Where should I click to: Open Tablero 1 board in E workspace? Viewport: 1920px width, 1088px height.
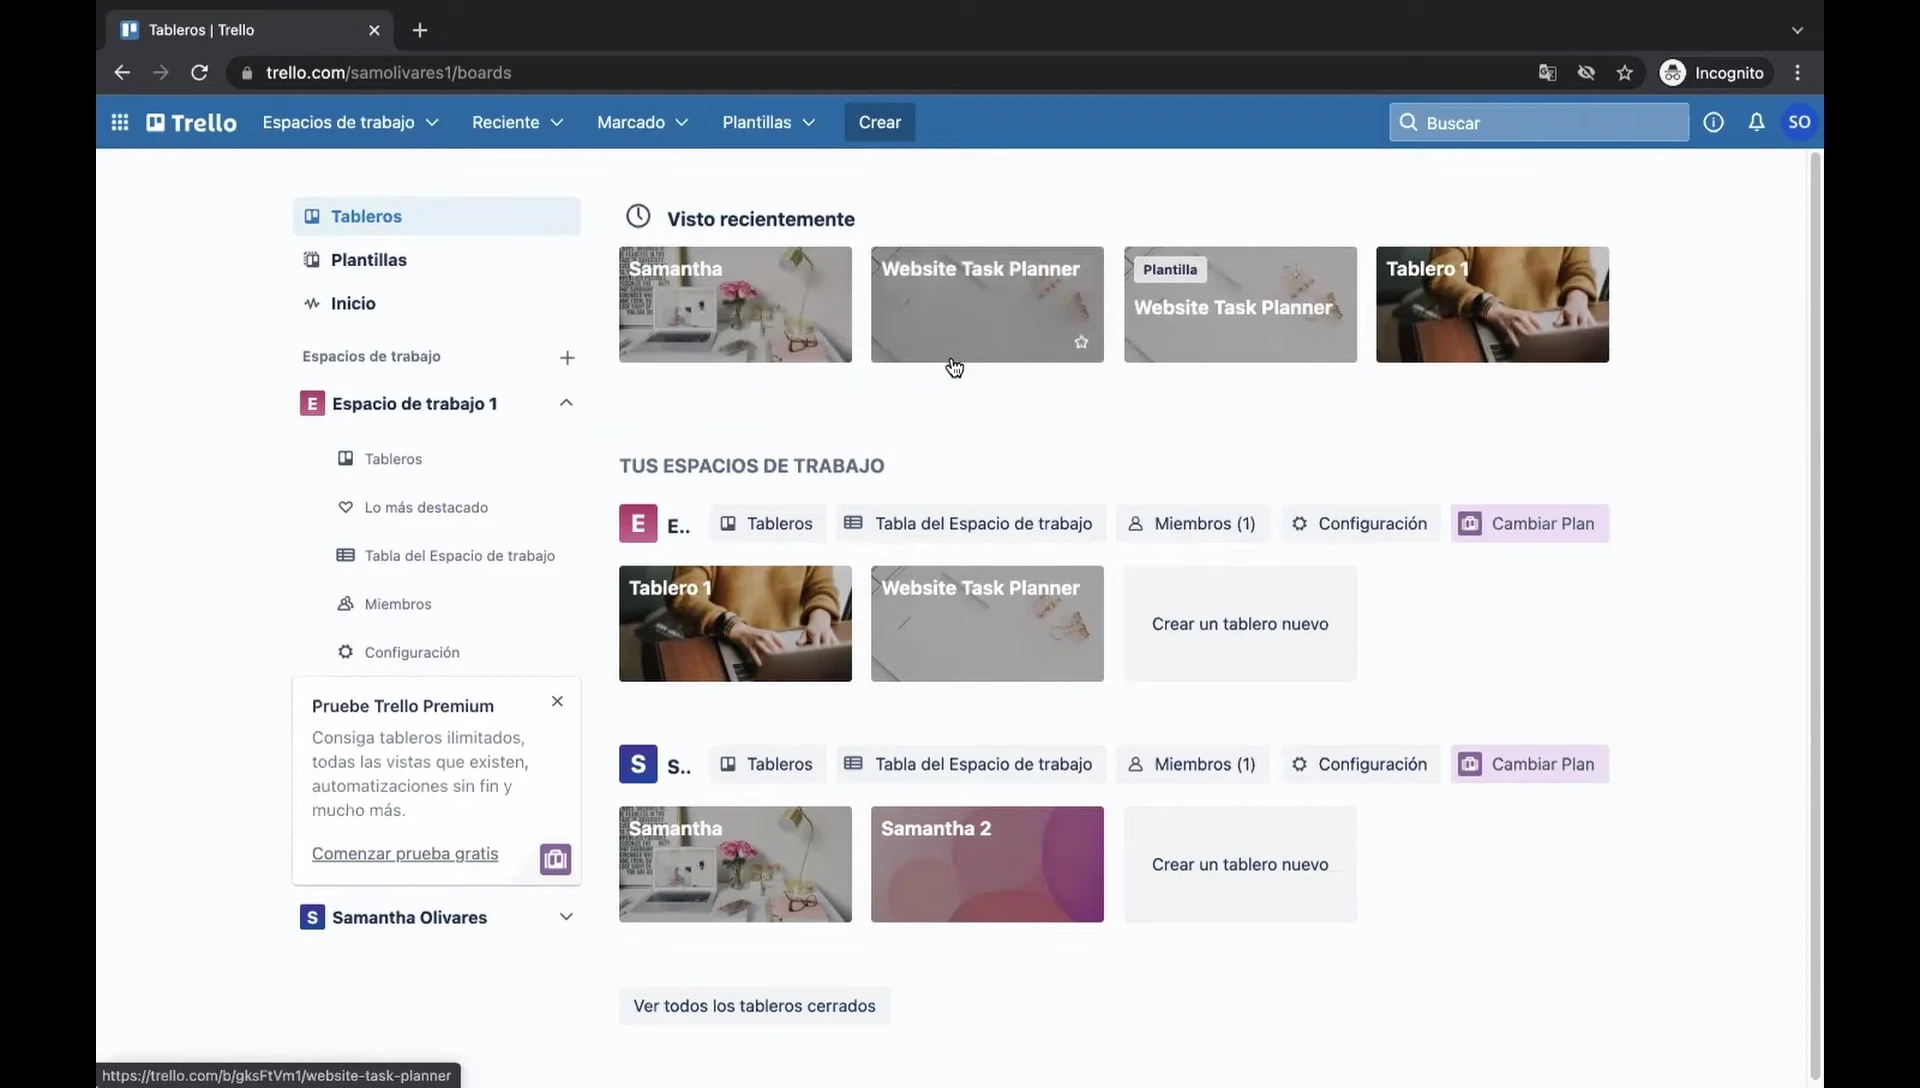(735, 624)
